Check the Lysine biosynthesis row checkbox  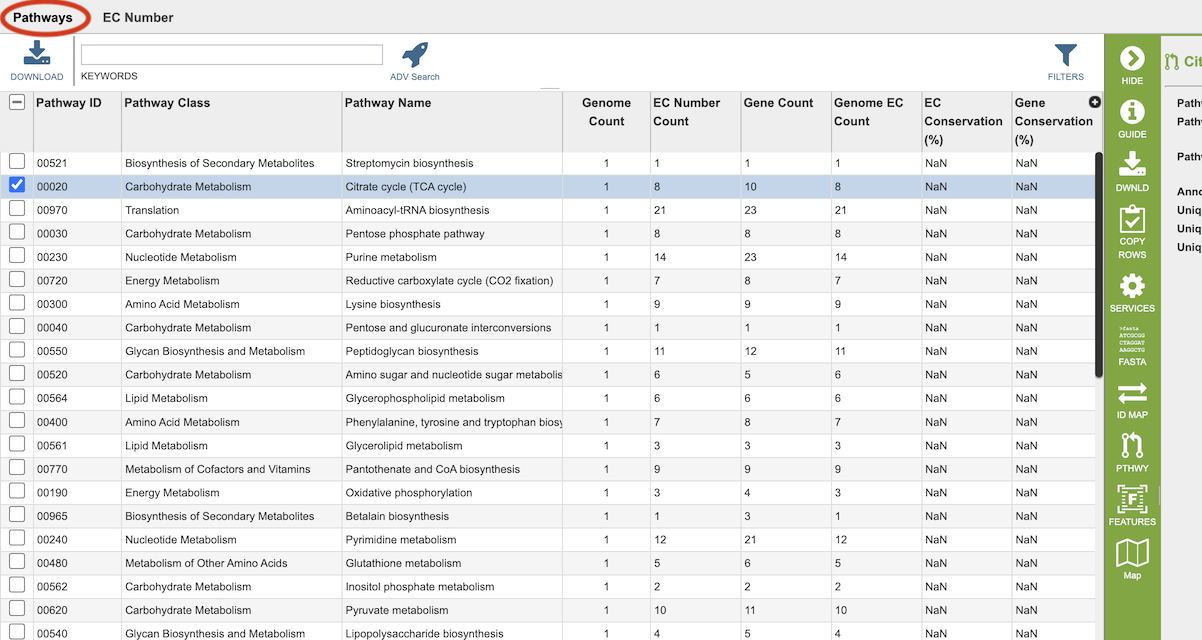17,302
